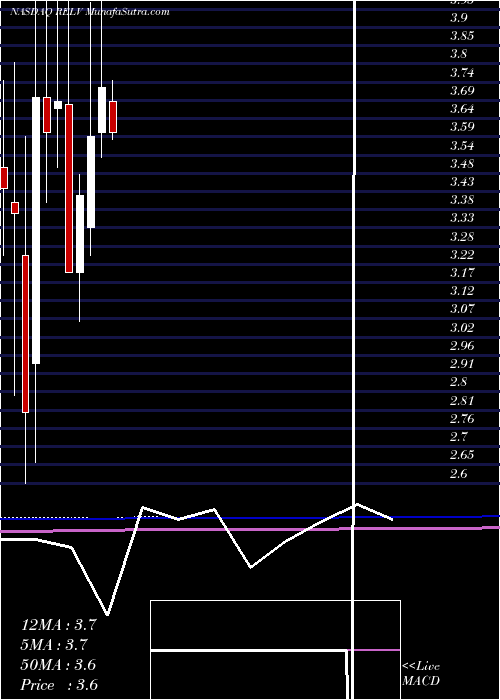Click the 2.6 price axis label

pyautogui.click(x=459, y=473)
